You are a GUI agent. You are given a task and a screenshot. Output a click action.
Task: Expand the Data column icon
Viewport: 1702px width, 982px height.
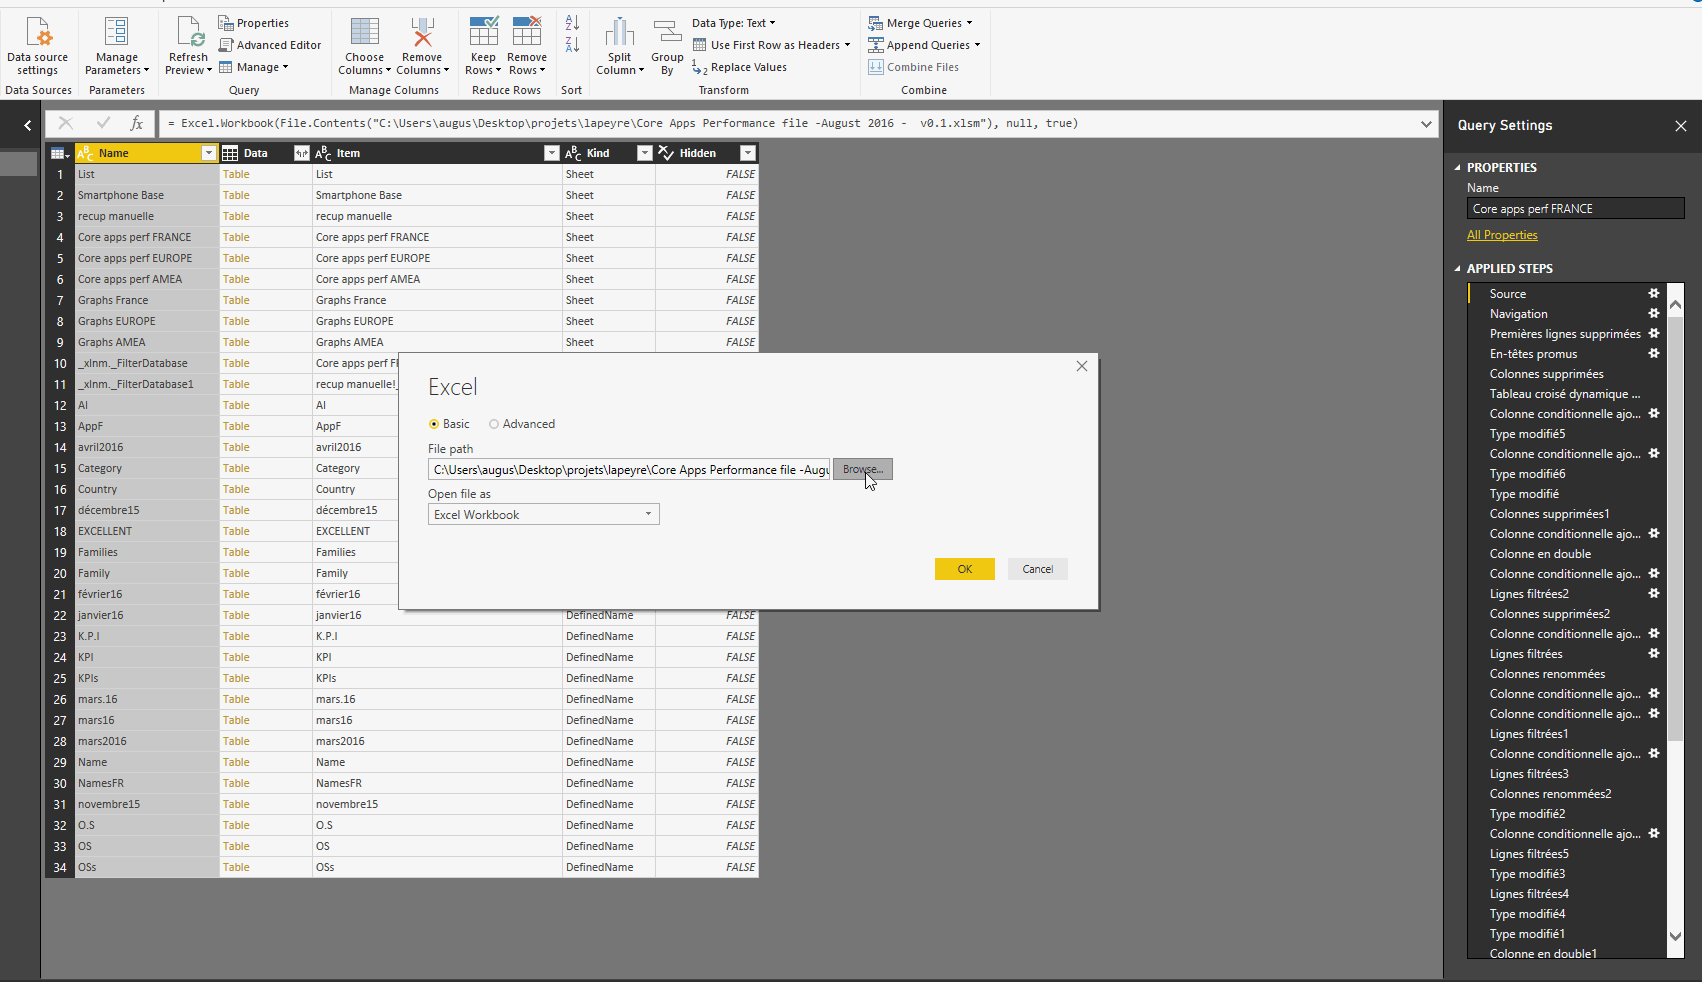tap(302, 153)
